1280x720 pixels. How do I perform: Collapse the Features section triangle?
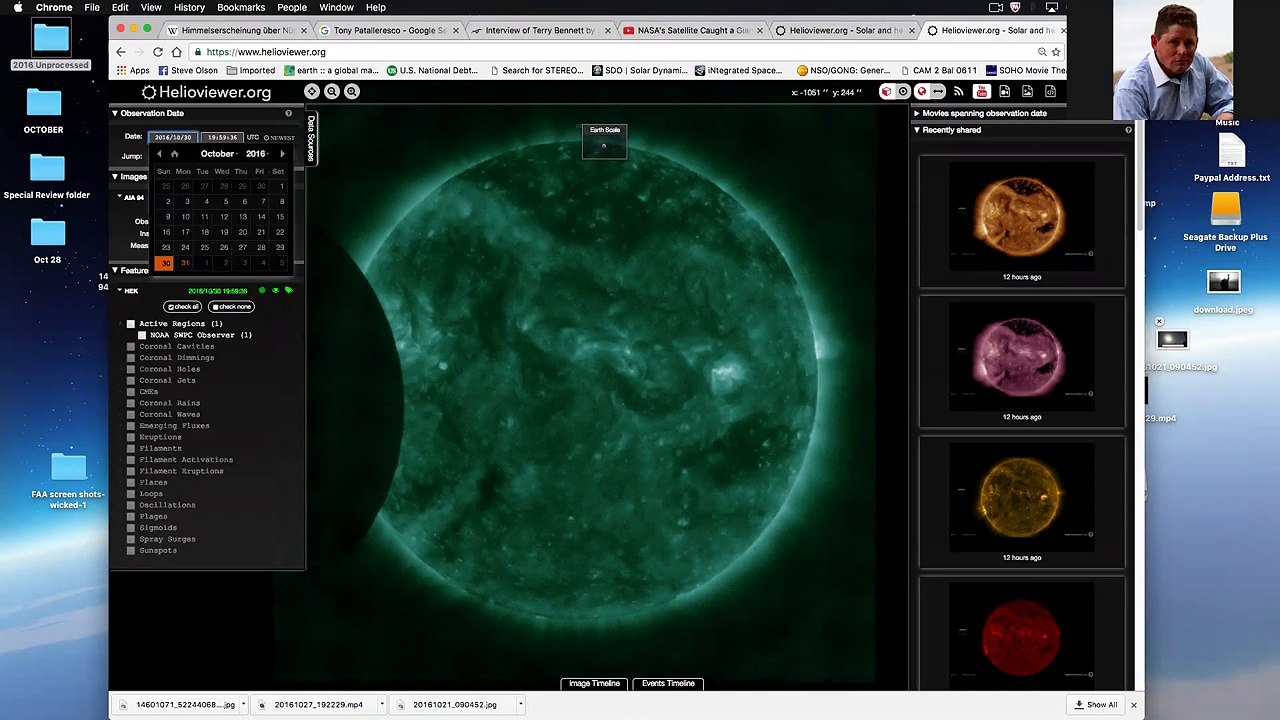115,270
